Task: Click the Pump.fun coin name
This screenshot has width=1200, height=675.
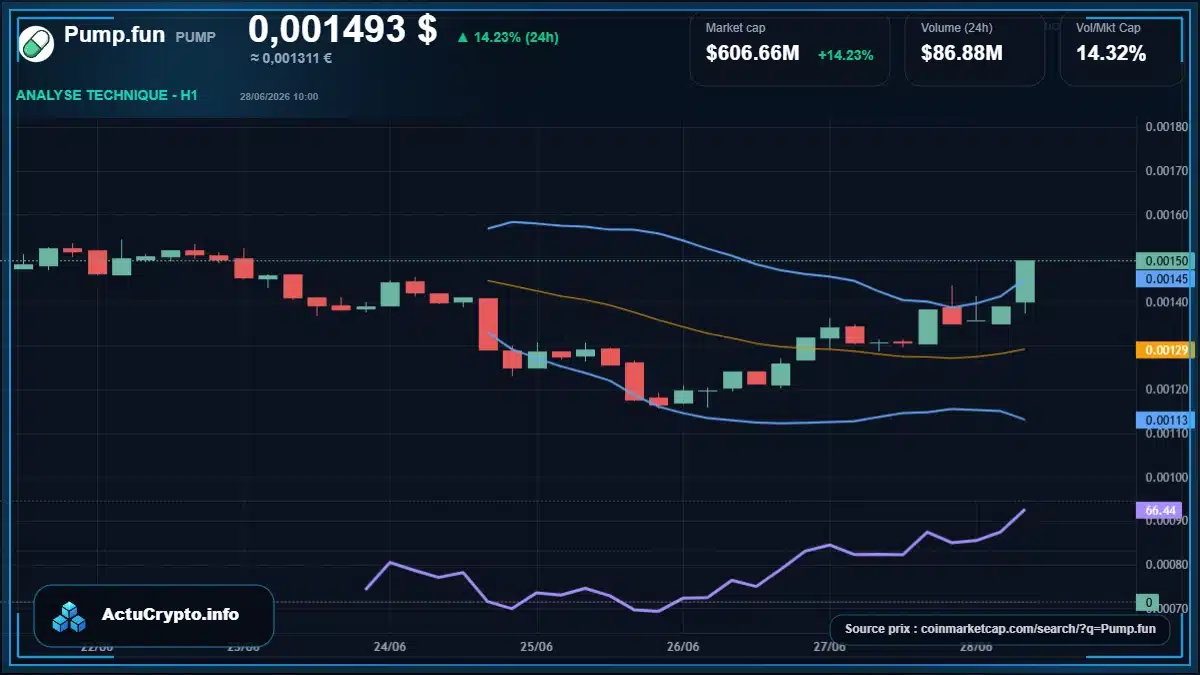Action: coord(114,35)
